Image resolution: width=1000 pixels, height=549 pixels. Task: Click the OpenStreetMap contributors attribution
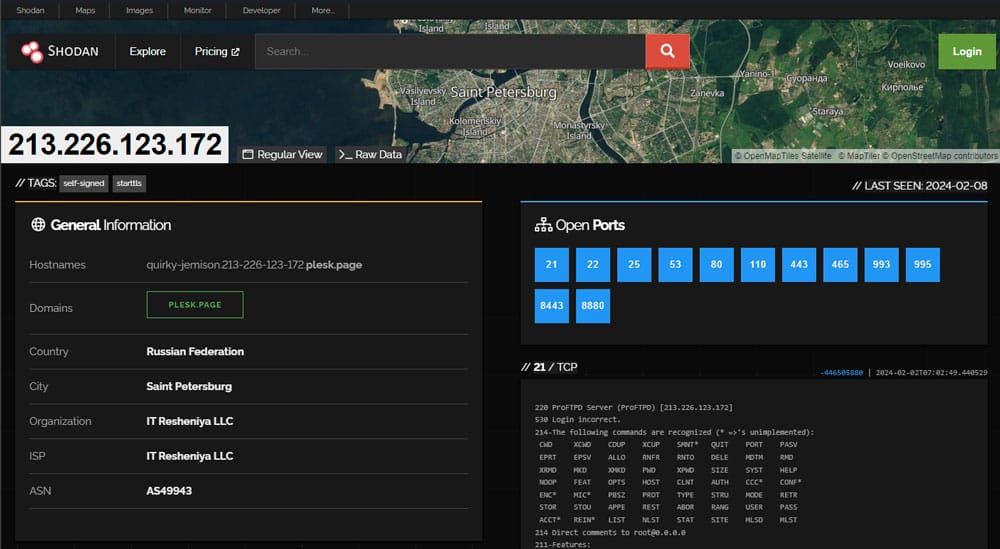point(939,156)
